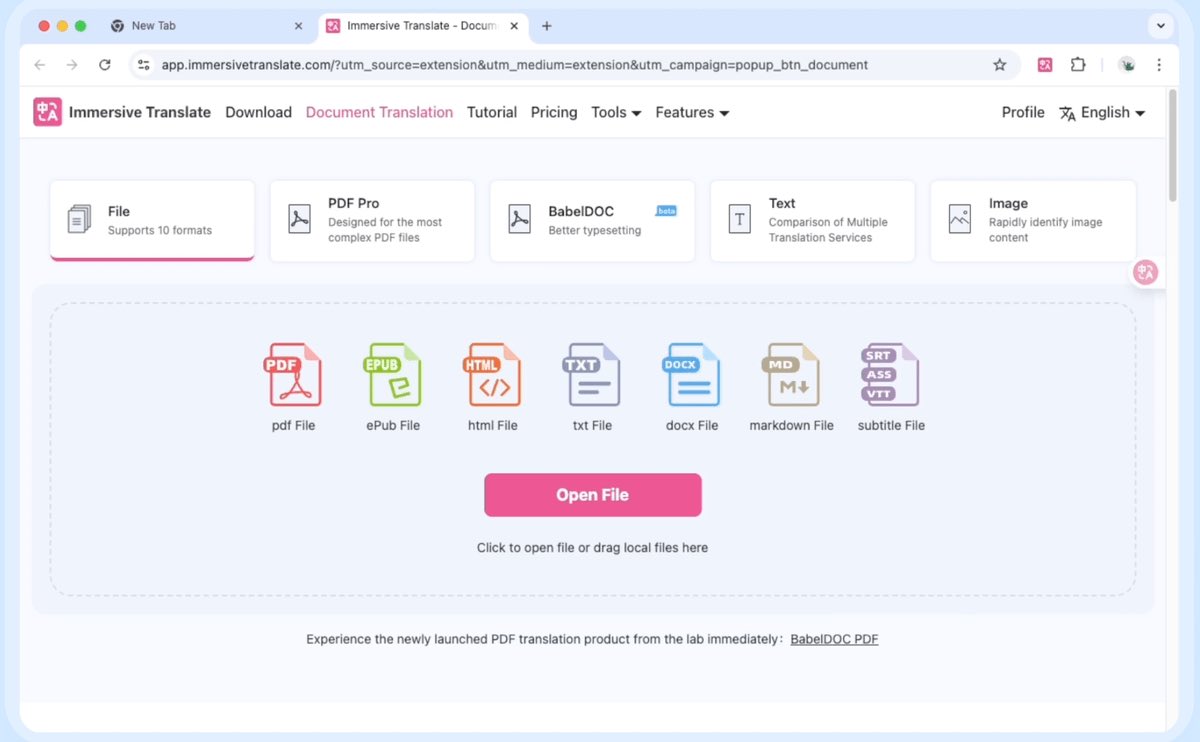
Task: Open the Chrome extensions puzzle icon
Action: point(1078,65)
